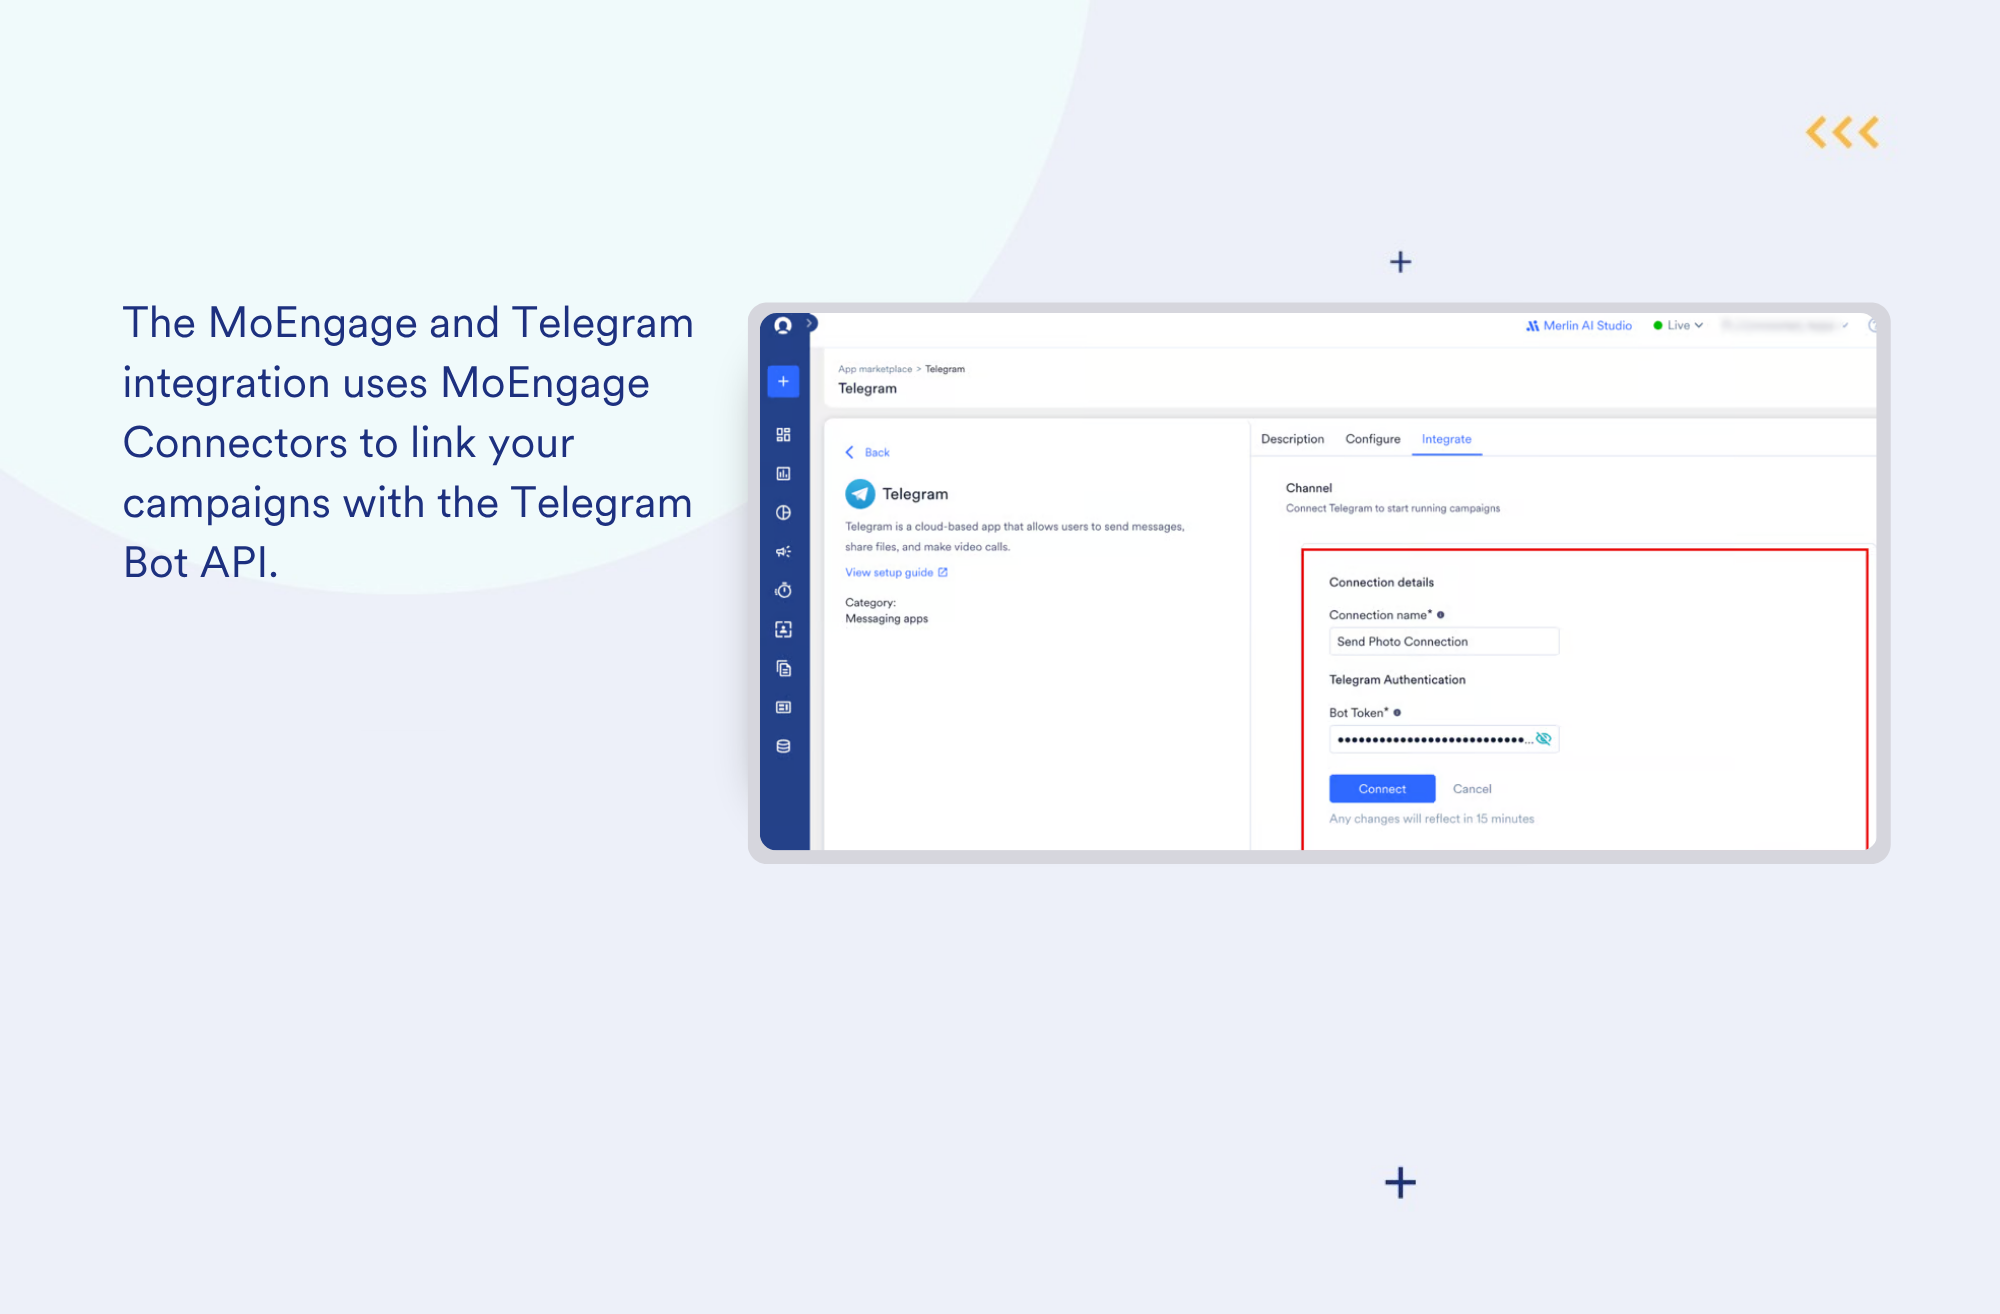This screenshot has width=2000, height=1314.
Task: Click 'Messaging apps' category text
Action: click(886, 619)
